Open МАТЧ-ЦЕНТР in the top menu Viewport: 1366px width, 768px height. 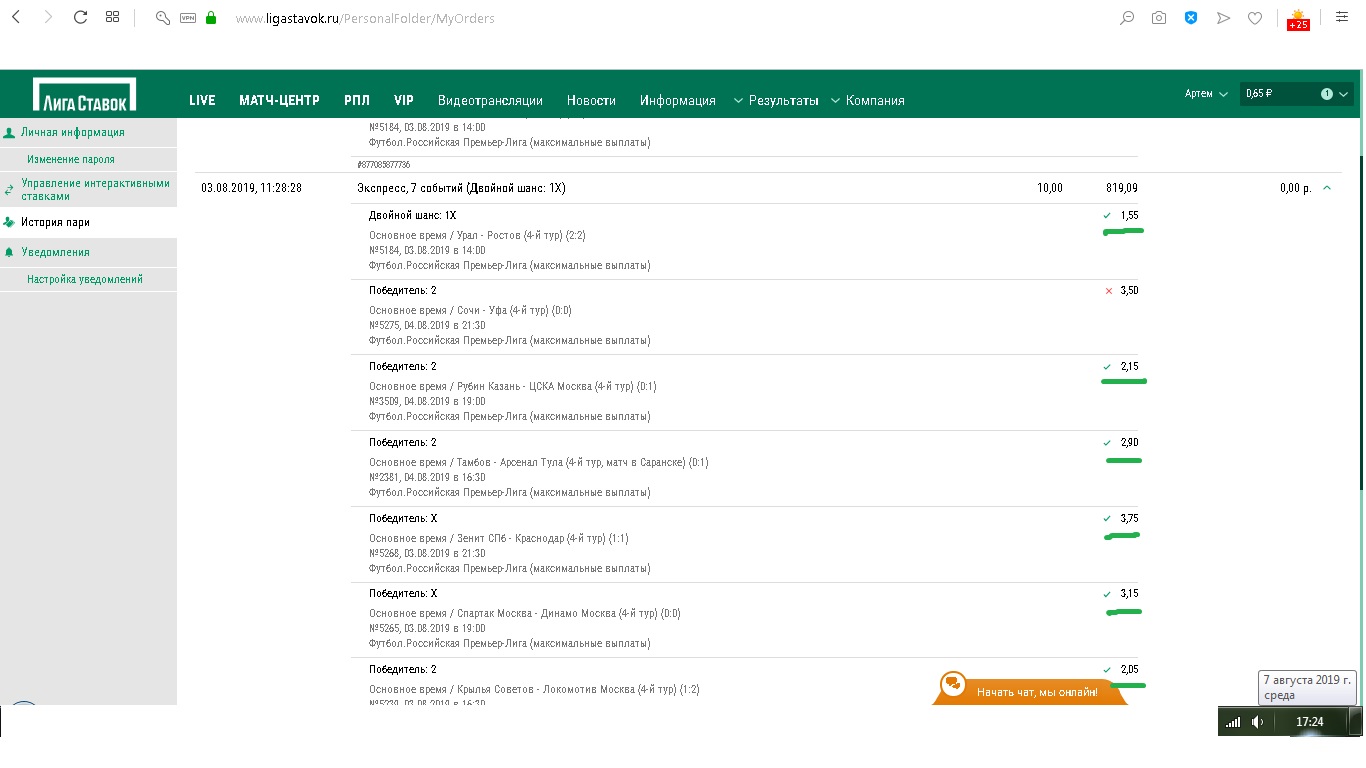(x=279, y=100)
